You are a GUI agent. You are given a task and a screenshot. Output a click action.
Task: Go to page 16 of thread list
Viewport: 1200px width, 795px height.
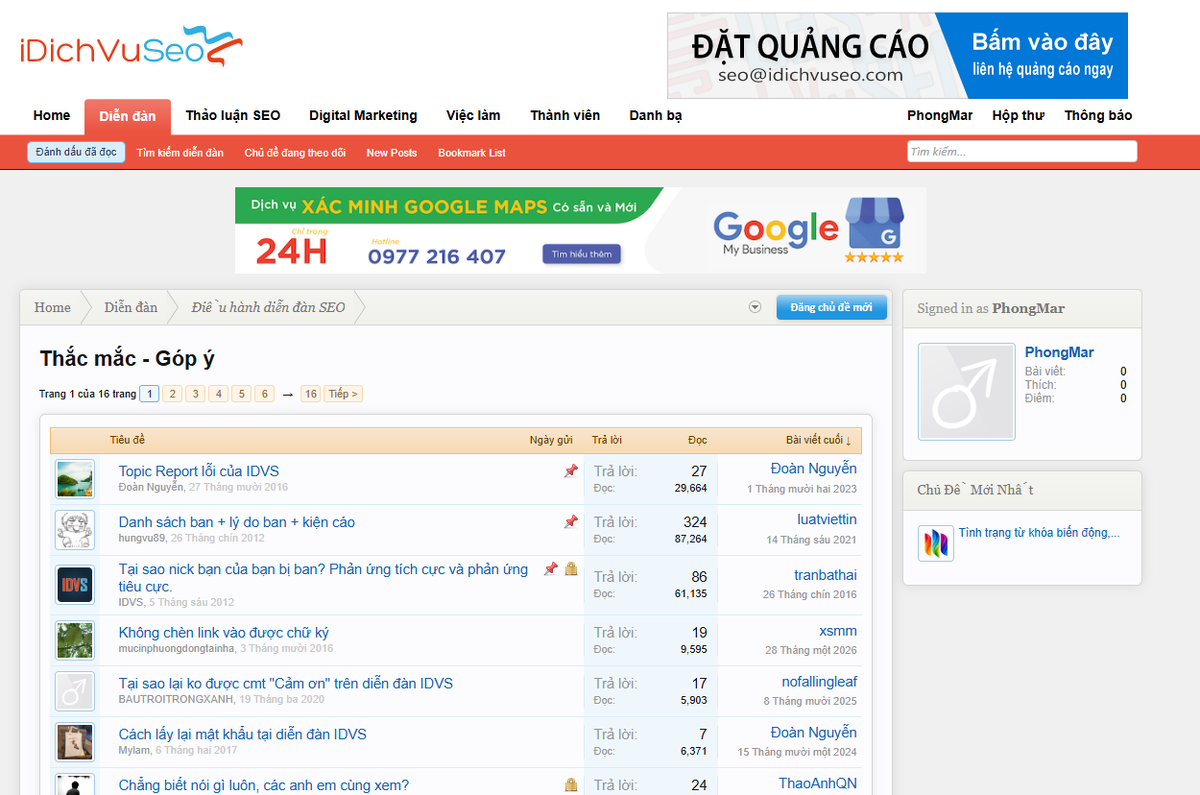click(x=311, y=394)
